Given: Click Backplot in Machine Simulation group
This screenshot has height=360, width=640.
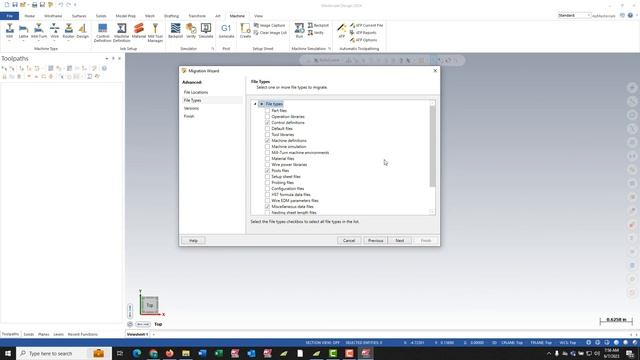Looking at the screenshot, I should point(318,25).
